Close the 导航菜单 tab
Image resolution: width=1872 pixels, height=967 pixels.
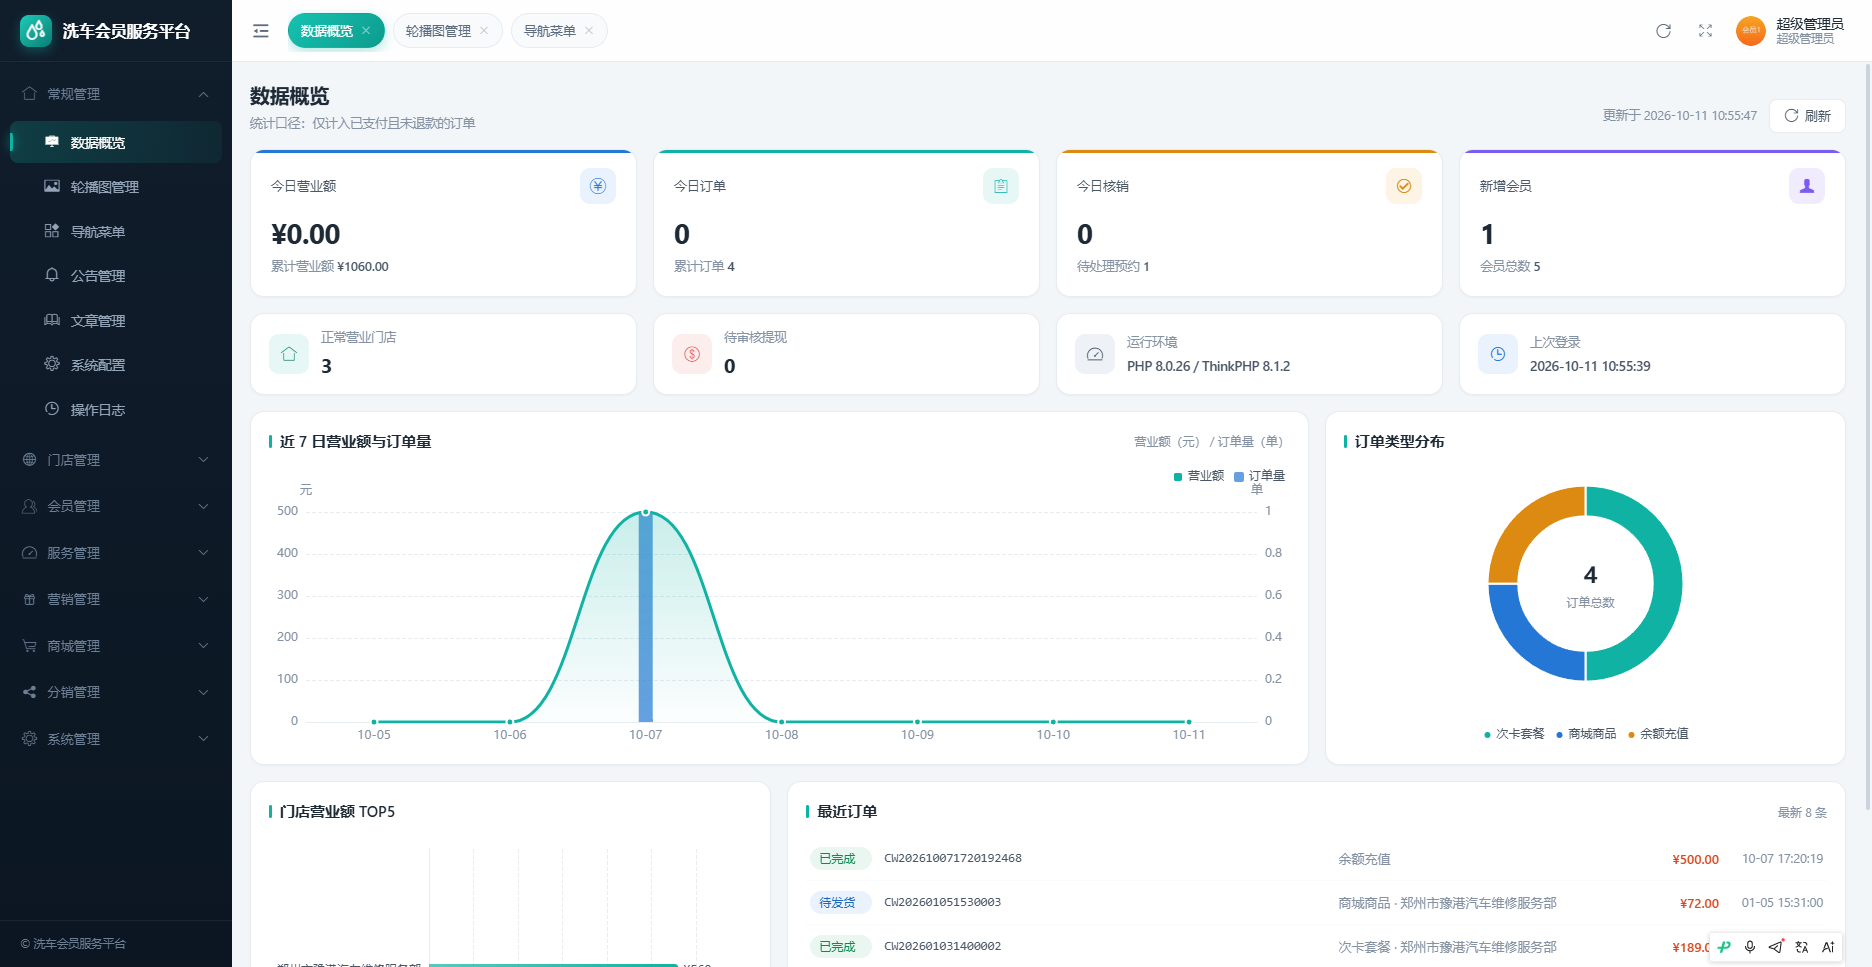point(589,31)
